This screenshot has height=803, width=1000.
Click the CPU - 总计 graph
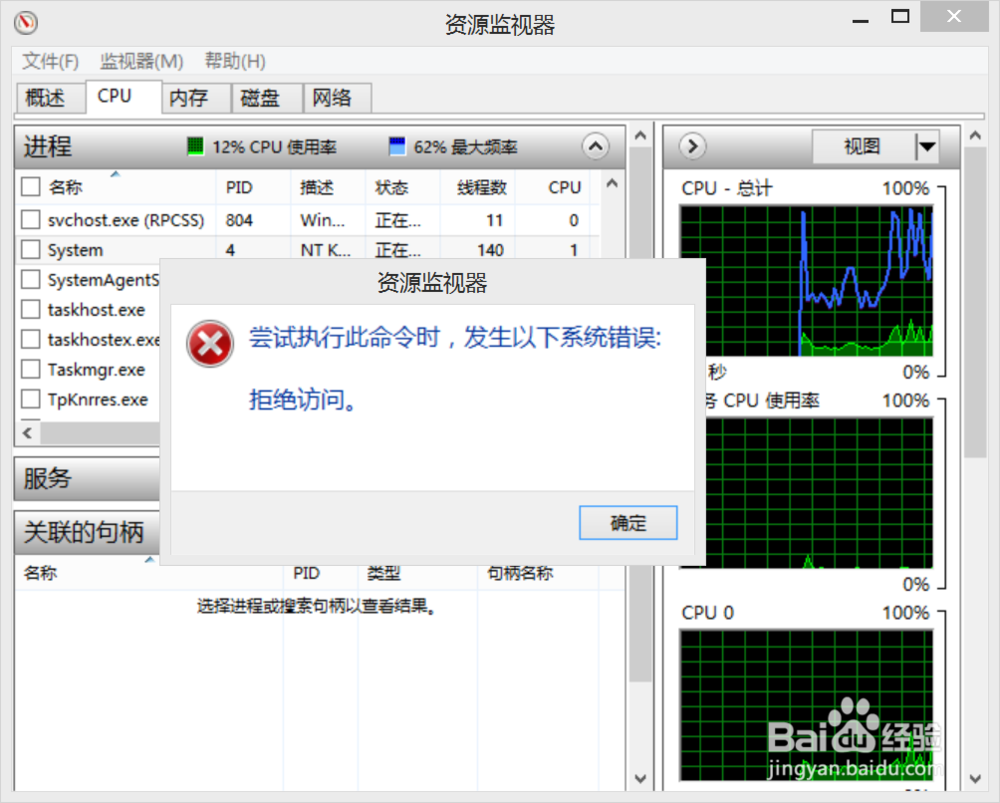[807, 281]
